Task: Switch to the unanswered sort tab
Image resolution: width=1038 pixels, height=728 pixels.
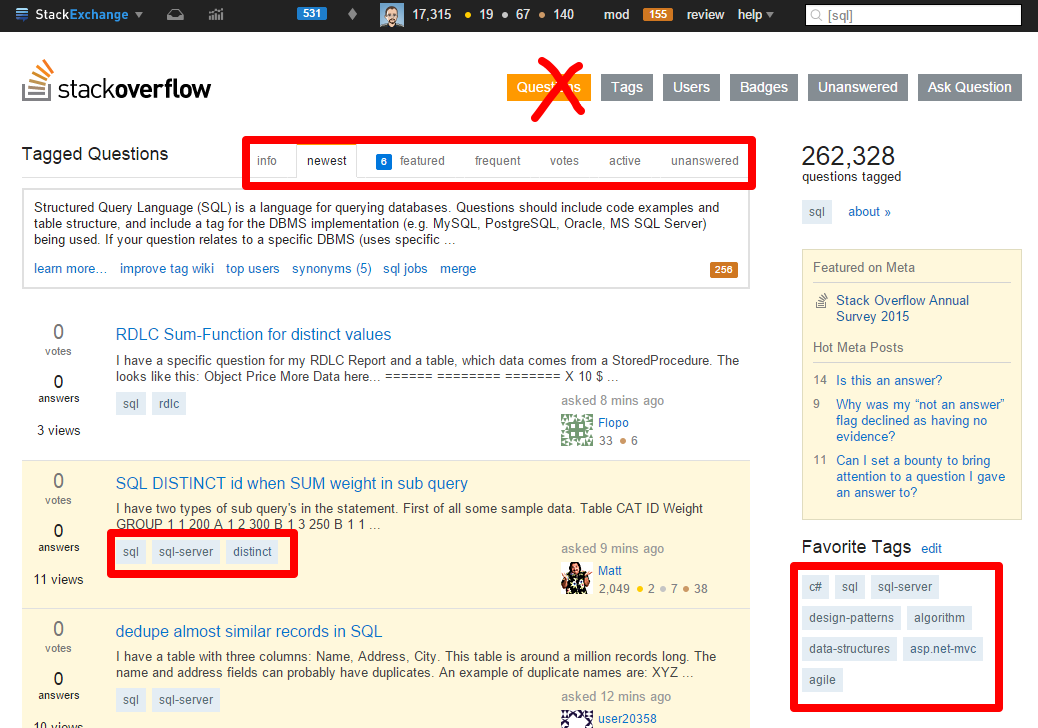Action: tap(704, 161)
